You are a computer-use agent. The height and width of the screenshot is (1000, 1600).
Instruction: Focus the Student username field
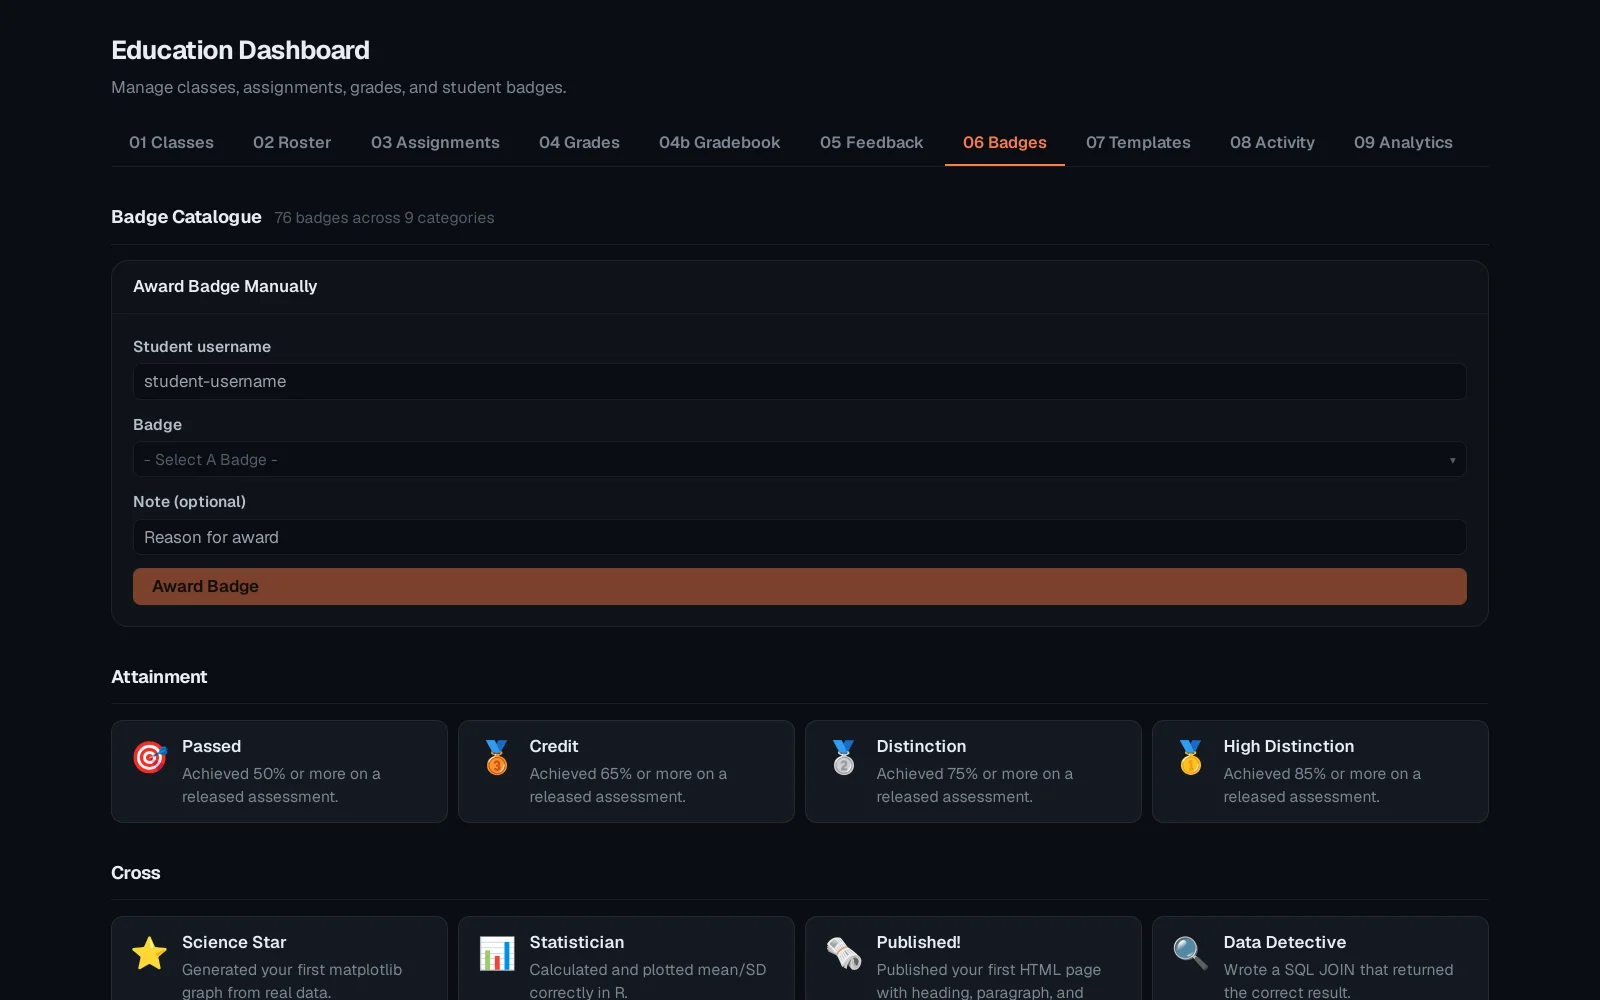[800, 381]
